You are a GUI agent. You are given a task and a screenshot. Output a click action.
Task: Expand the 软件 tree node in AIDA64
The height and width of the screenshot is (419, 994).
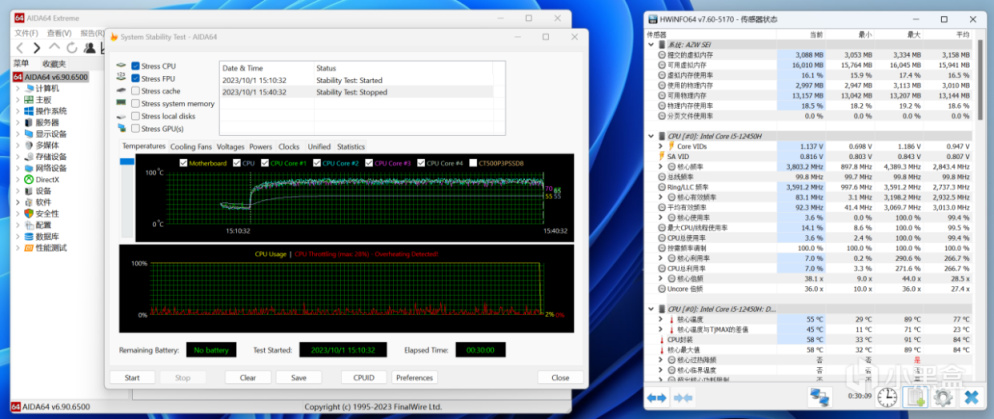[18, 202]
